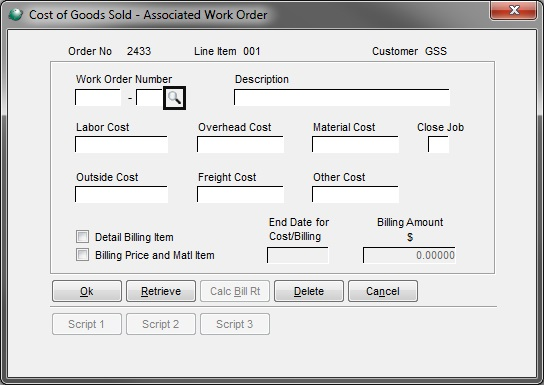
Task: Select the Other Cost field
Action: coord(355,194)
